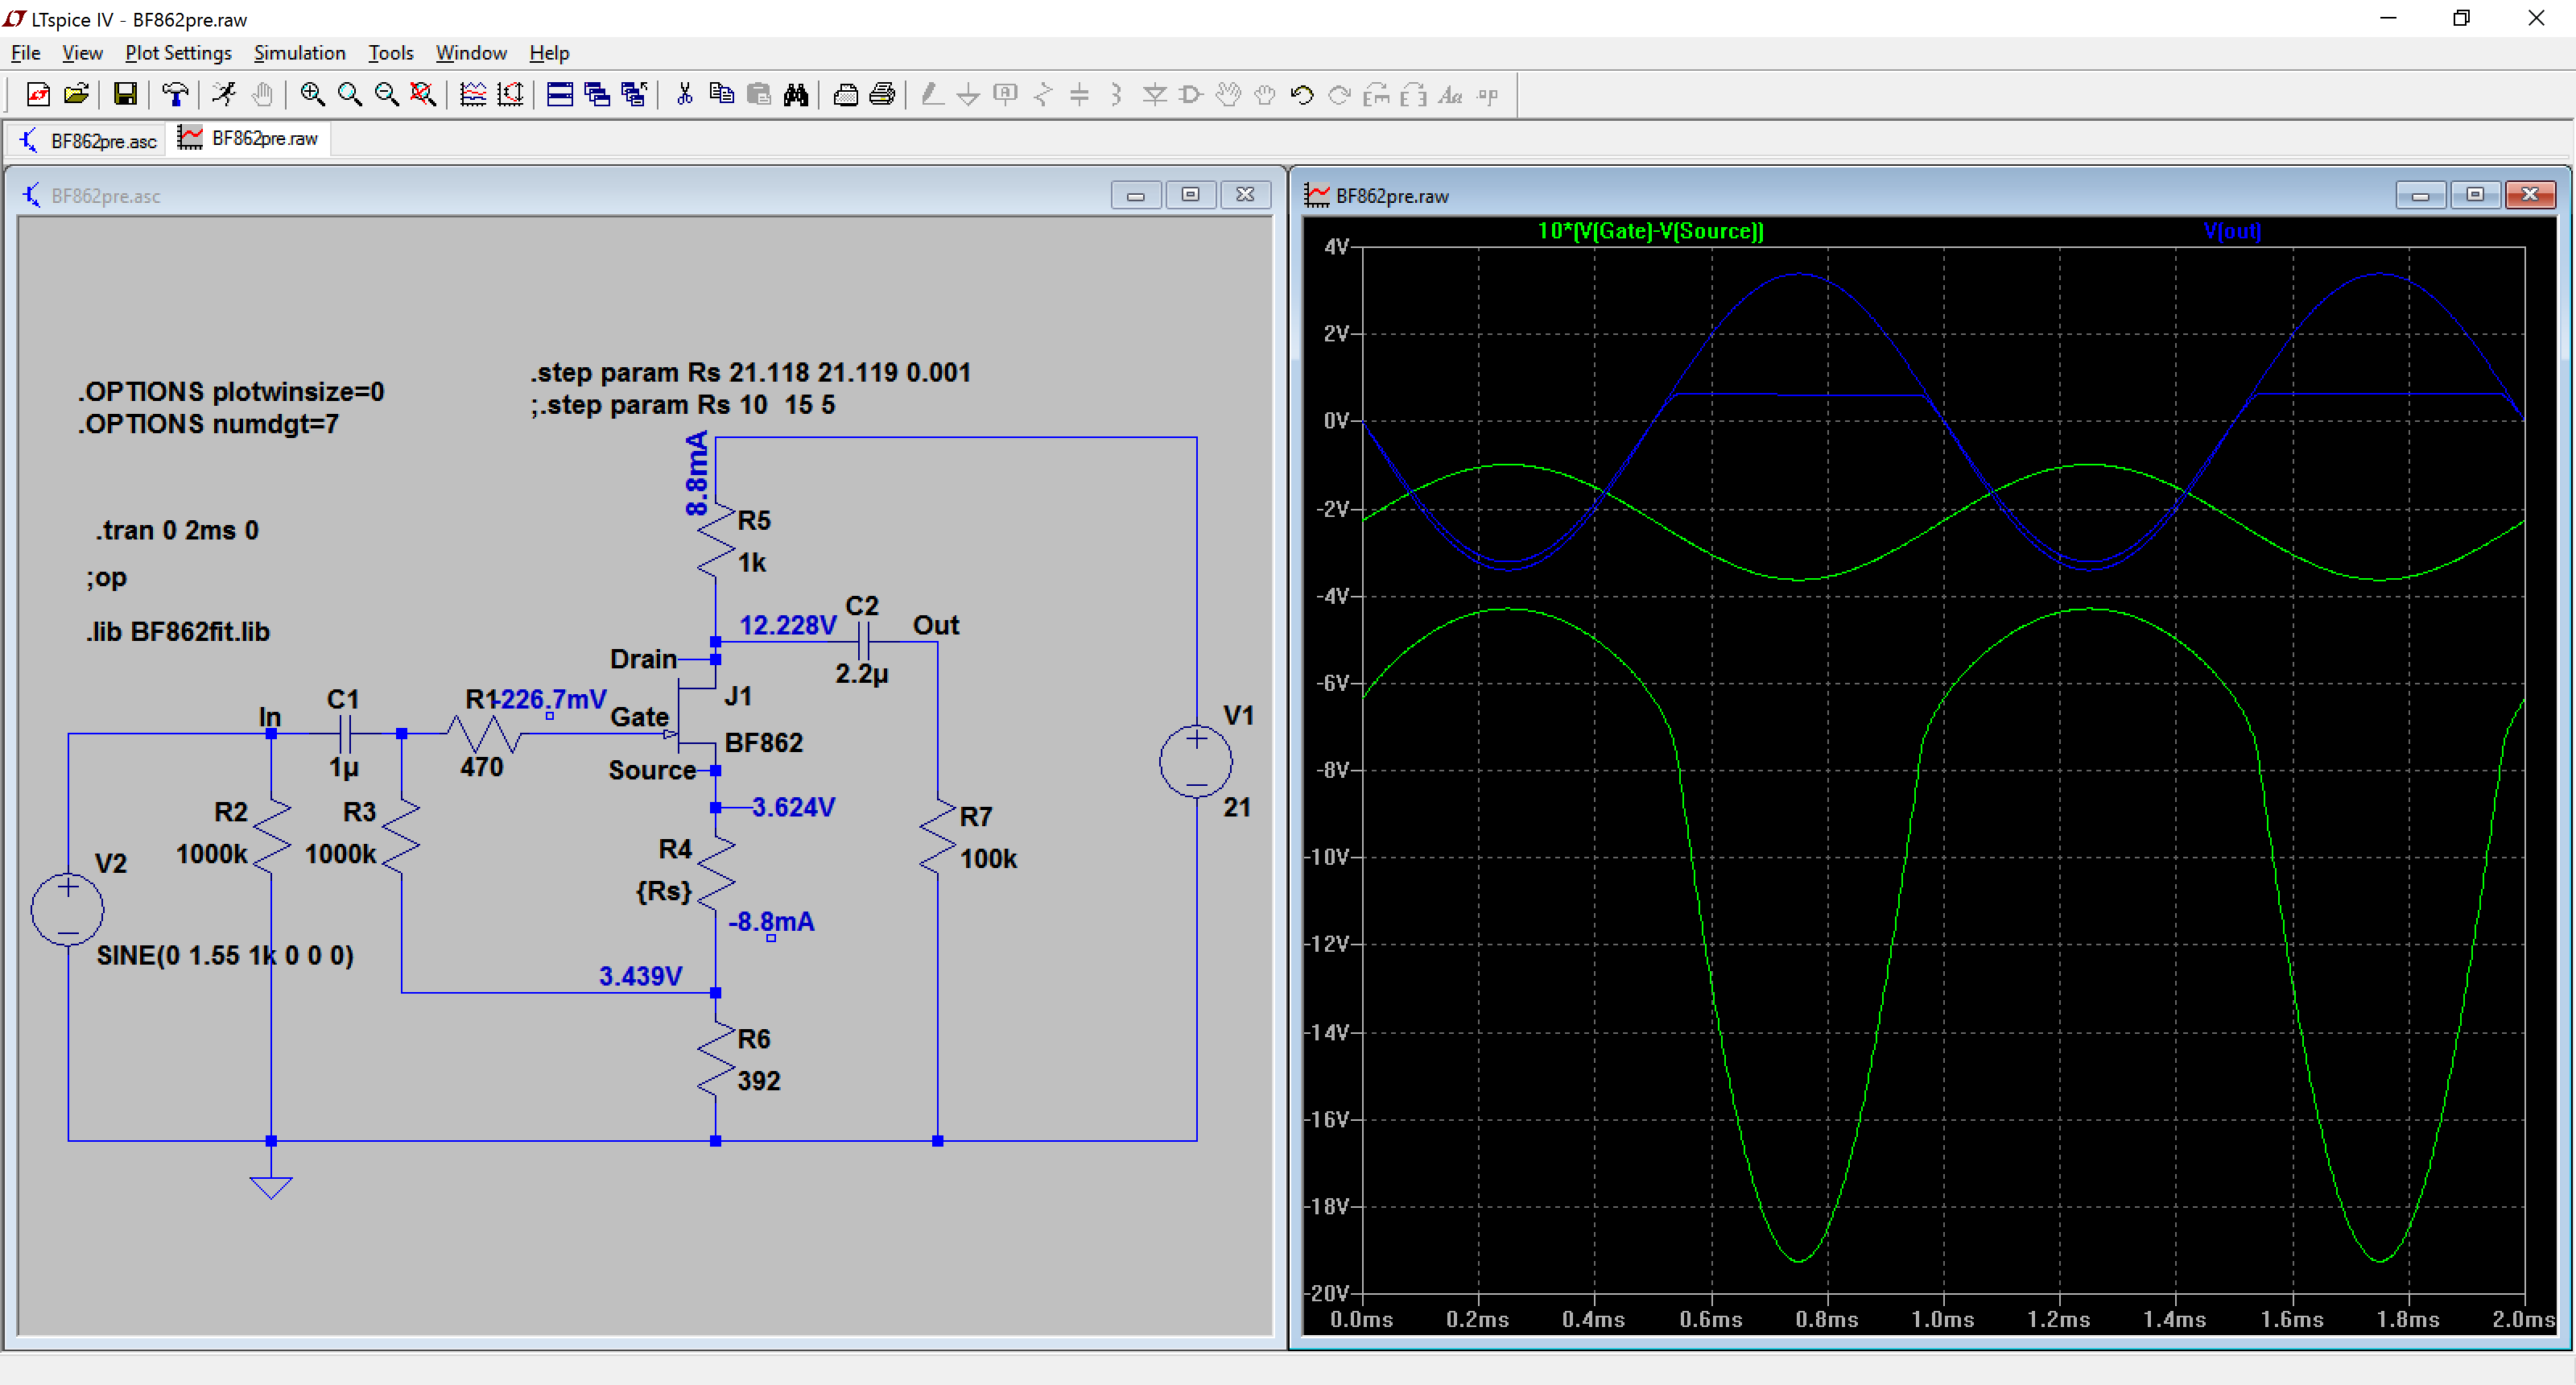Close the BF862pre.raw plot window
Screen dimensions: 2576x1385
point(2530,195)
